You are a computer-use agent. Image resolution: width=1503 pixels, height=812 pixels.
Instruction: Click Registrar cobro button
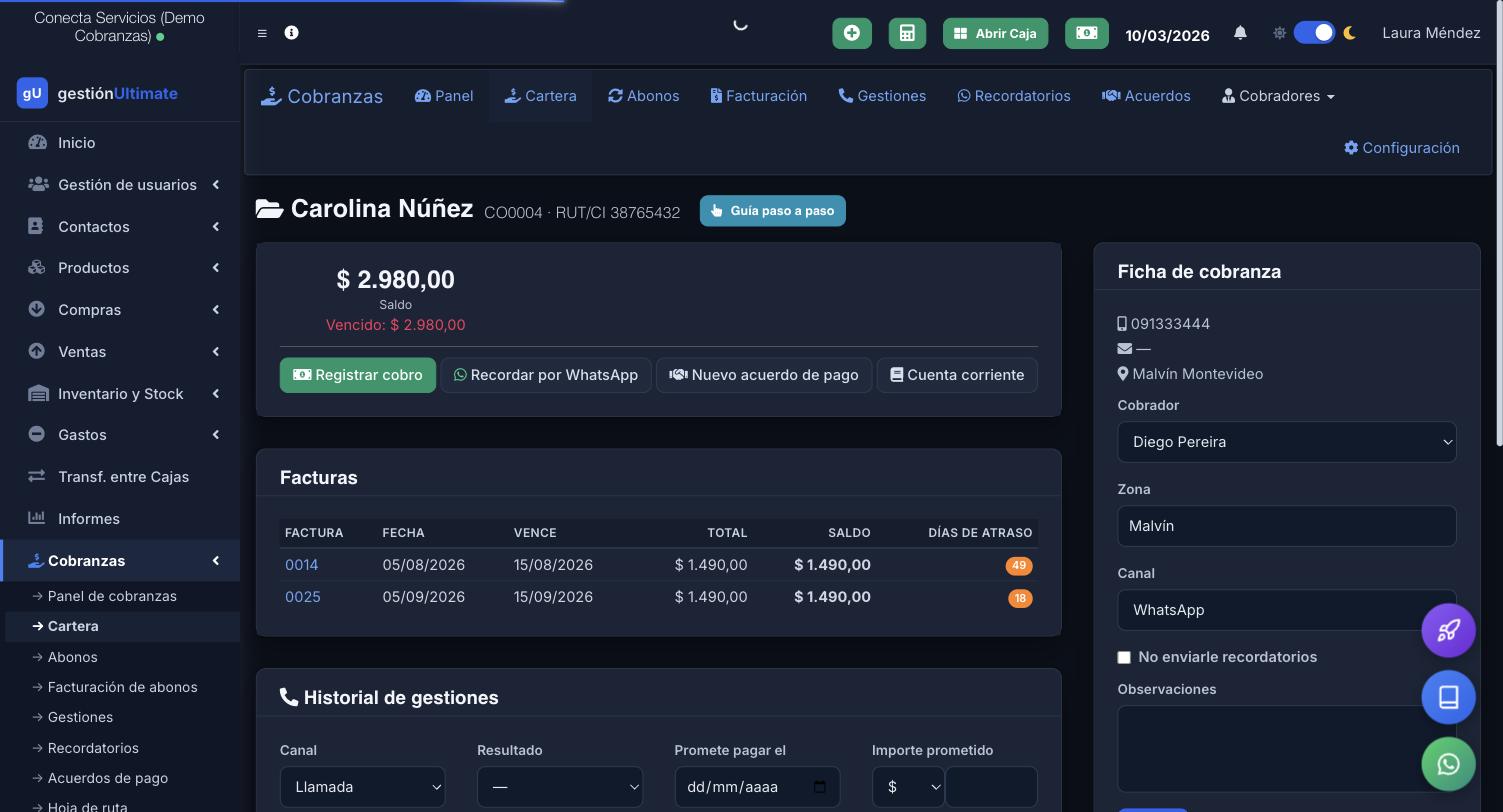click(x=358, y=375)
